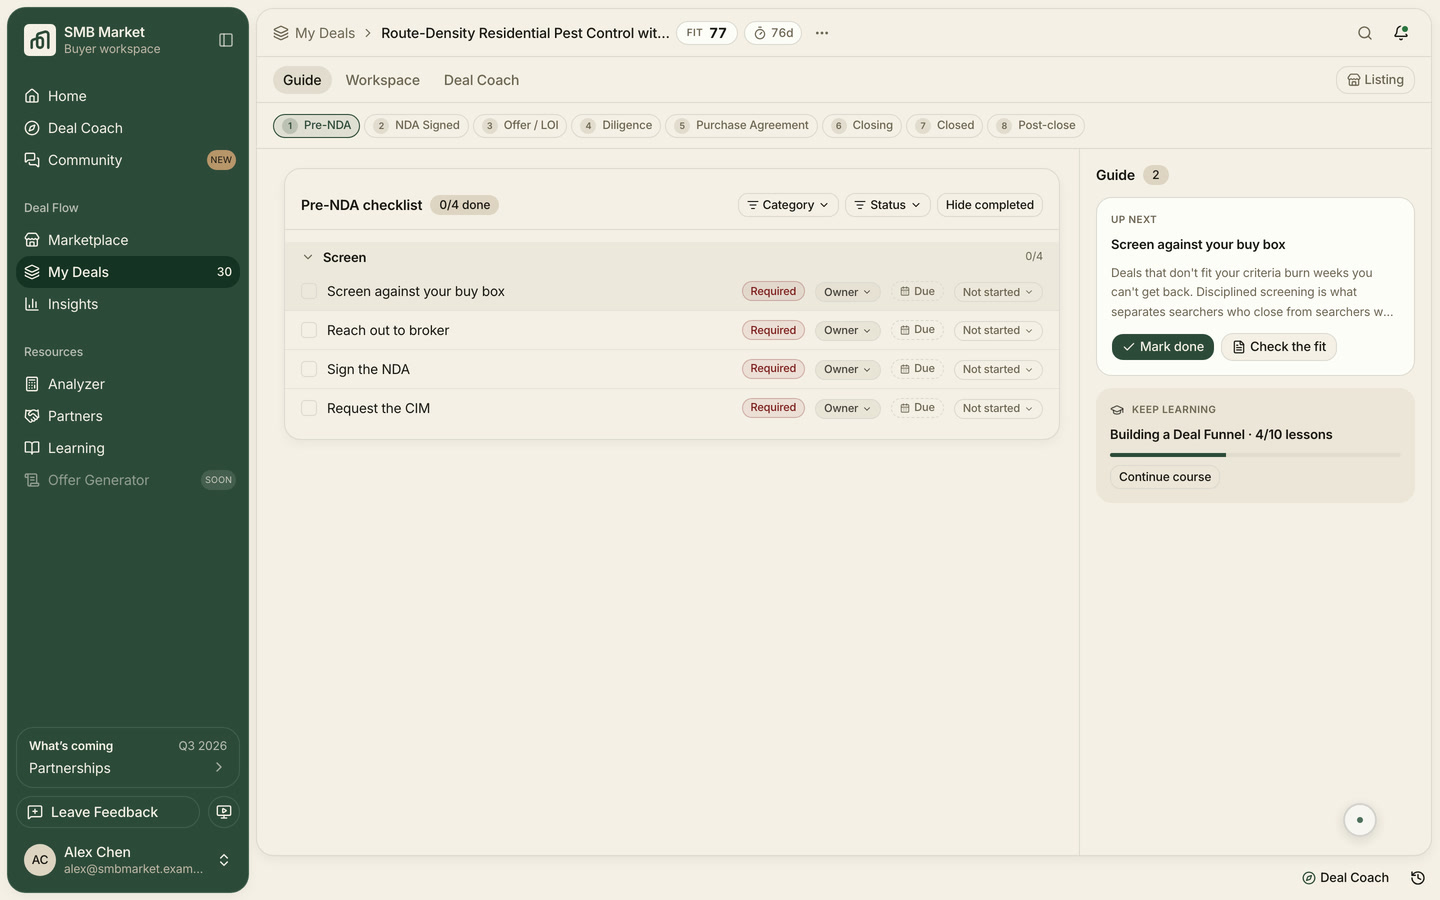Switch to the Deal Coach tab
Screen dimensions: 1440x900
(x=482, y=80)
